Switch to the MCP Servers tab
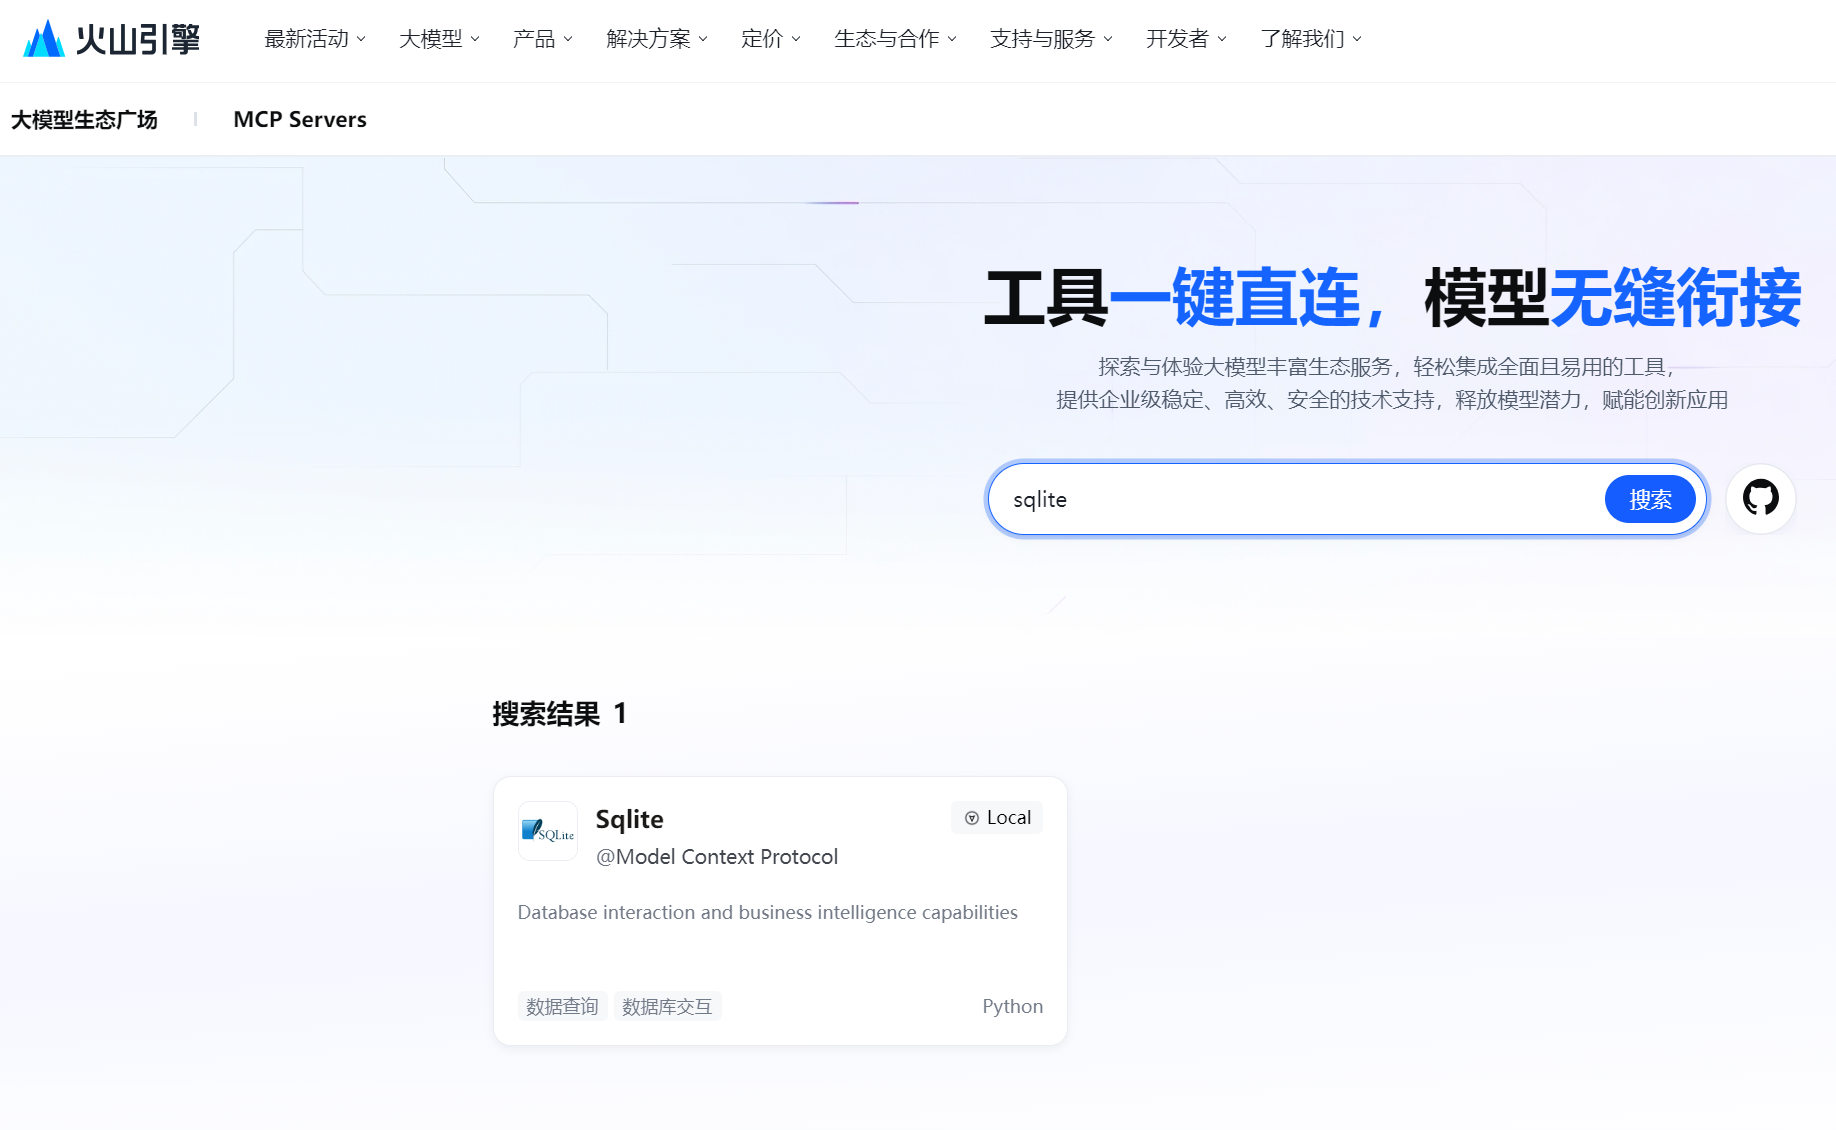Viewport: 1836px width, 1130px height. click(x=299, y=119)
